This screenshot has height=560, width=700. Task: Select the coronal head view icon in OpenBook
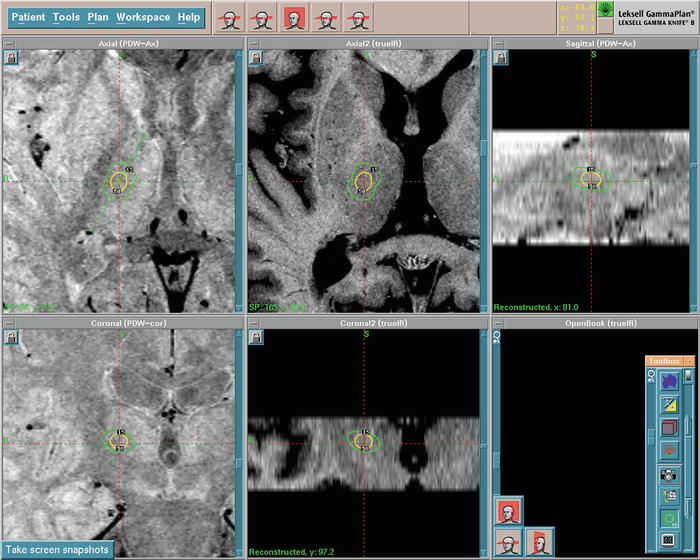(509, 513)
